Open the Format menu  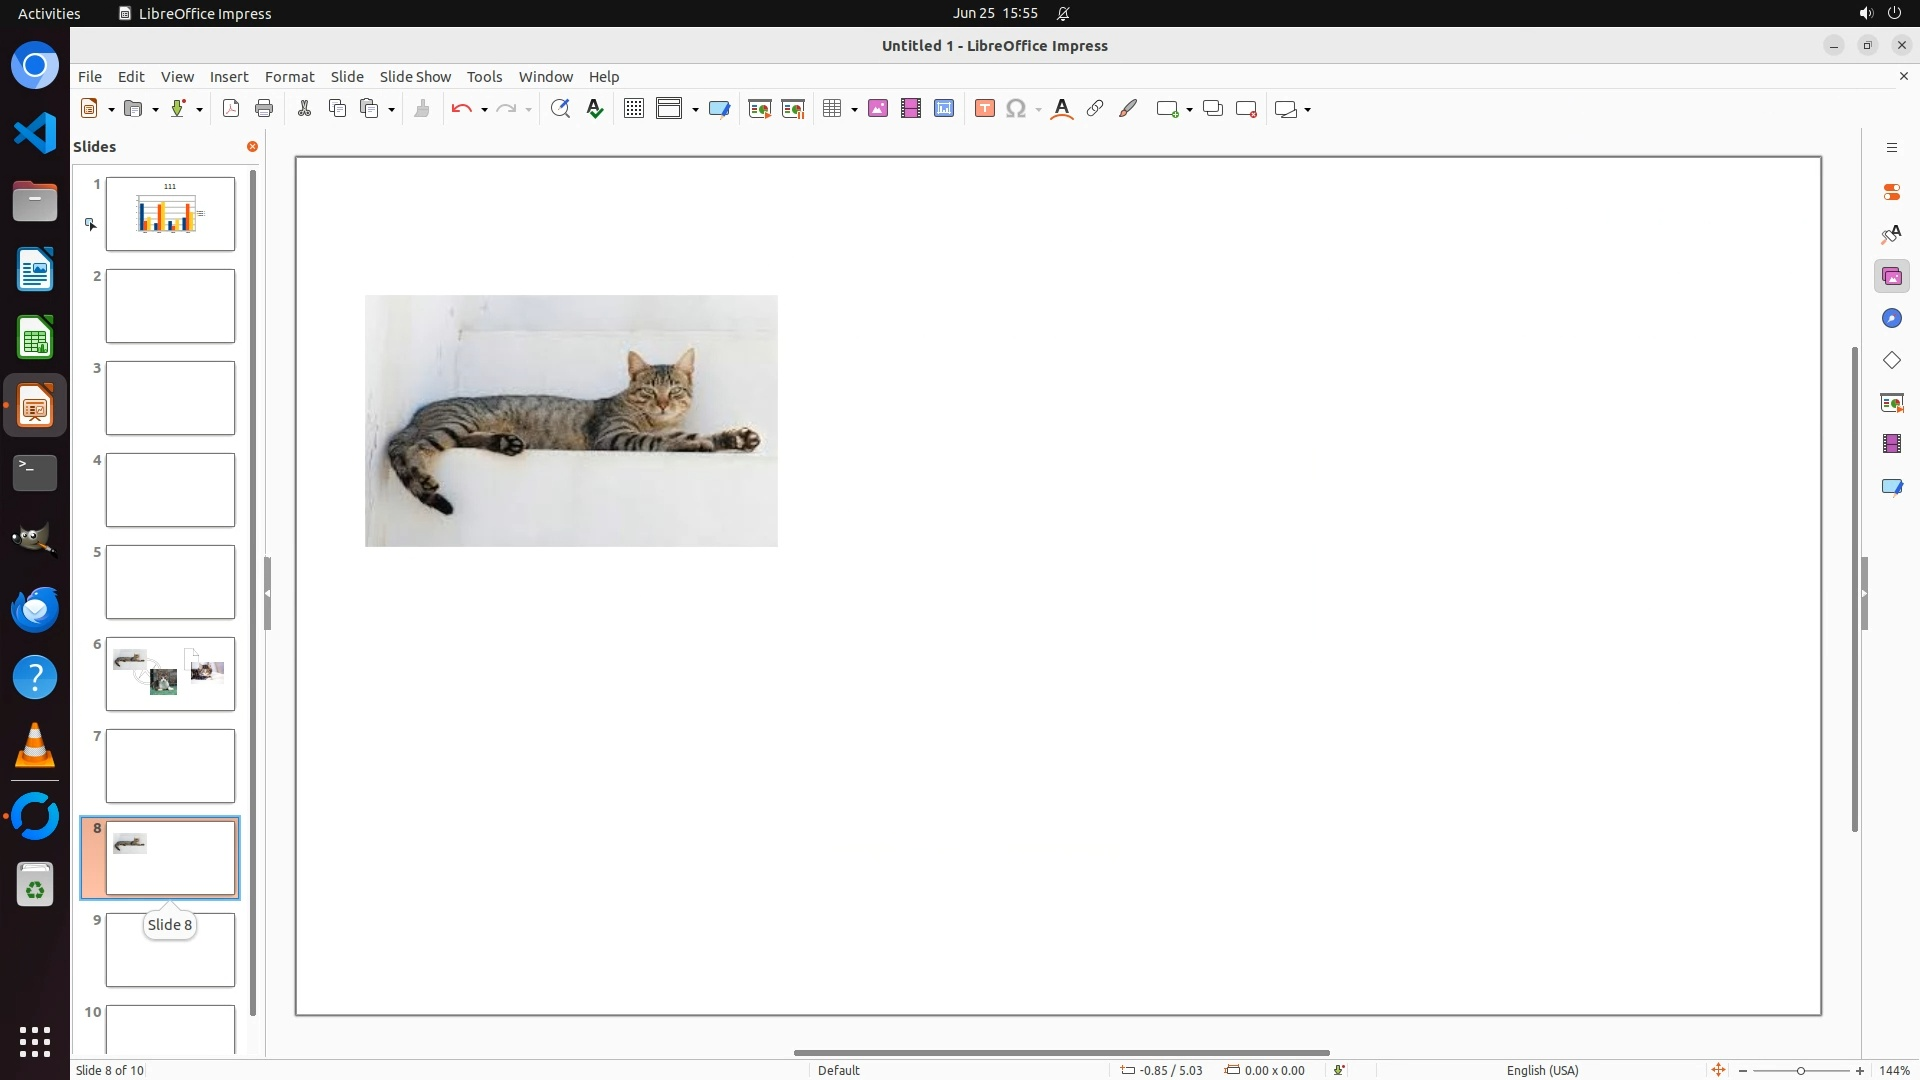[x=289, y=77]
